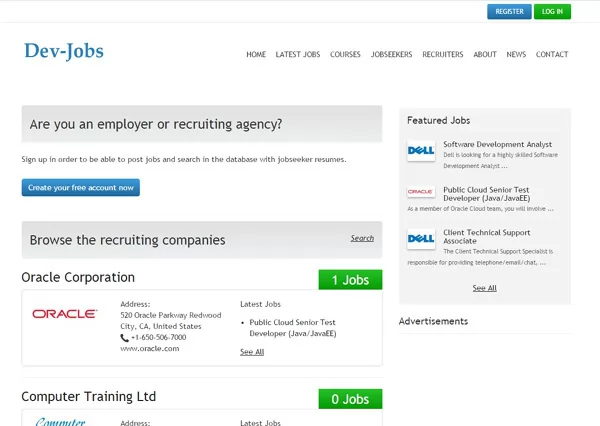The image size is (600, 426).
Task: Open the Computer Training Ltd company heading
Action: [89, 397]
